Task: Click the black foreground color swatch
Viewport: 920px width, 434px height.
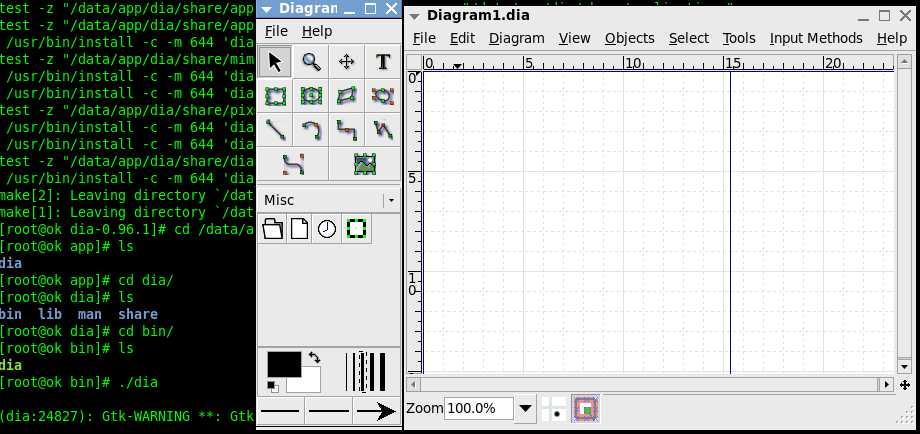Action: (x=284, y=364)
